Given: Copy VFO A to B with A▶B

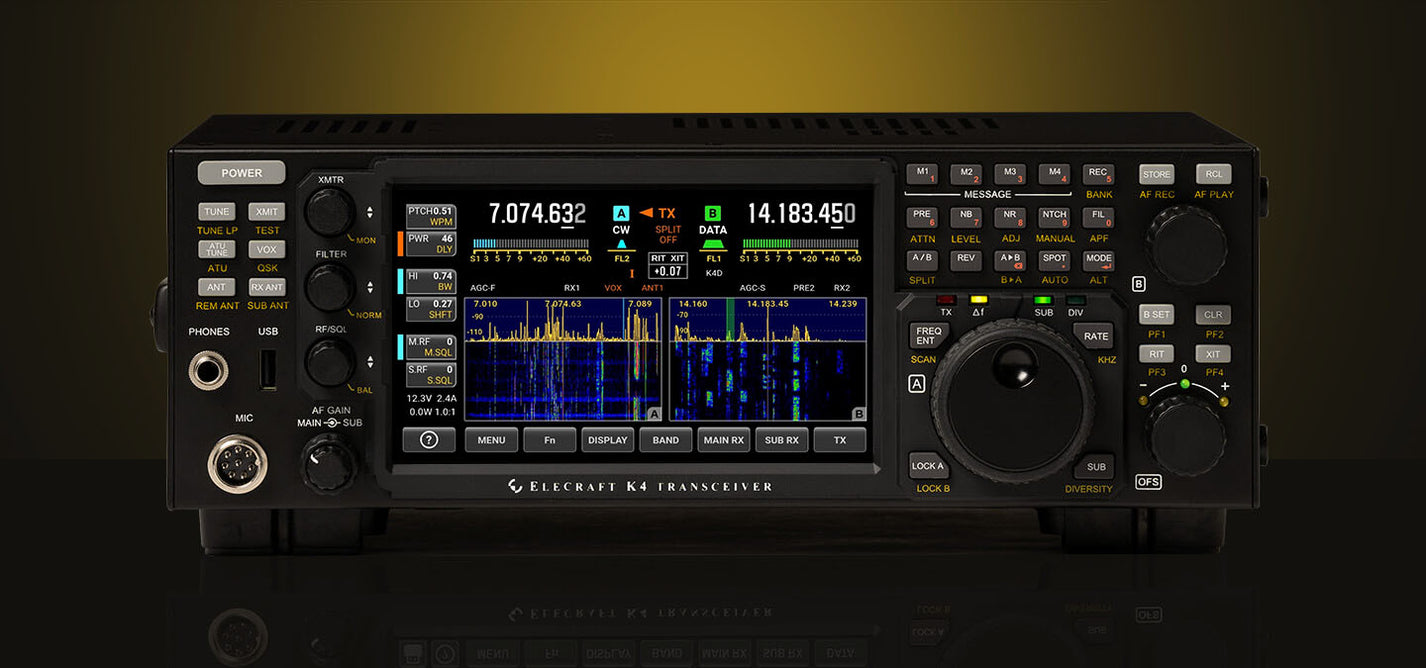Looking at the screenshot, I should coord(1010,258).
